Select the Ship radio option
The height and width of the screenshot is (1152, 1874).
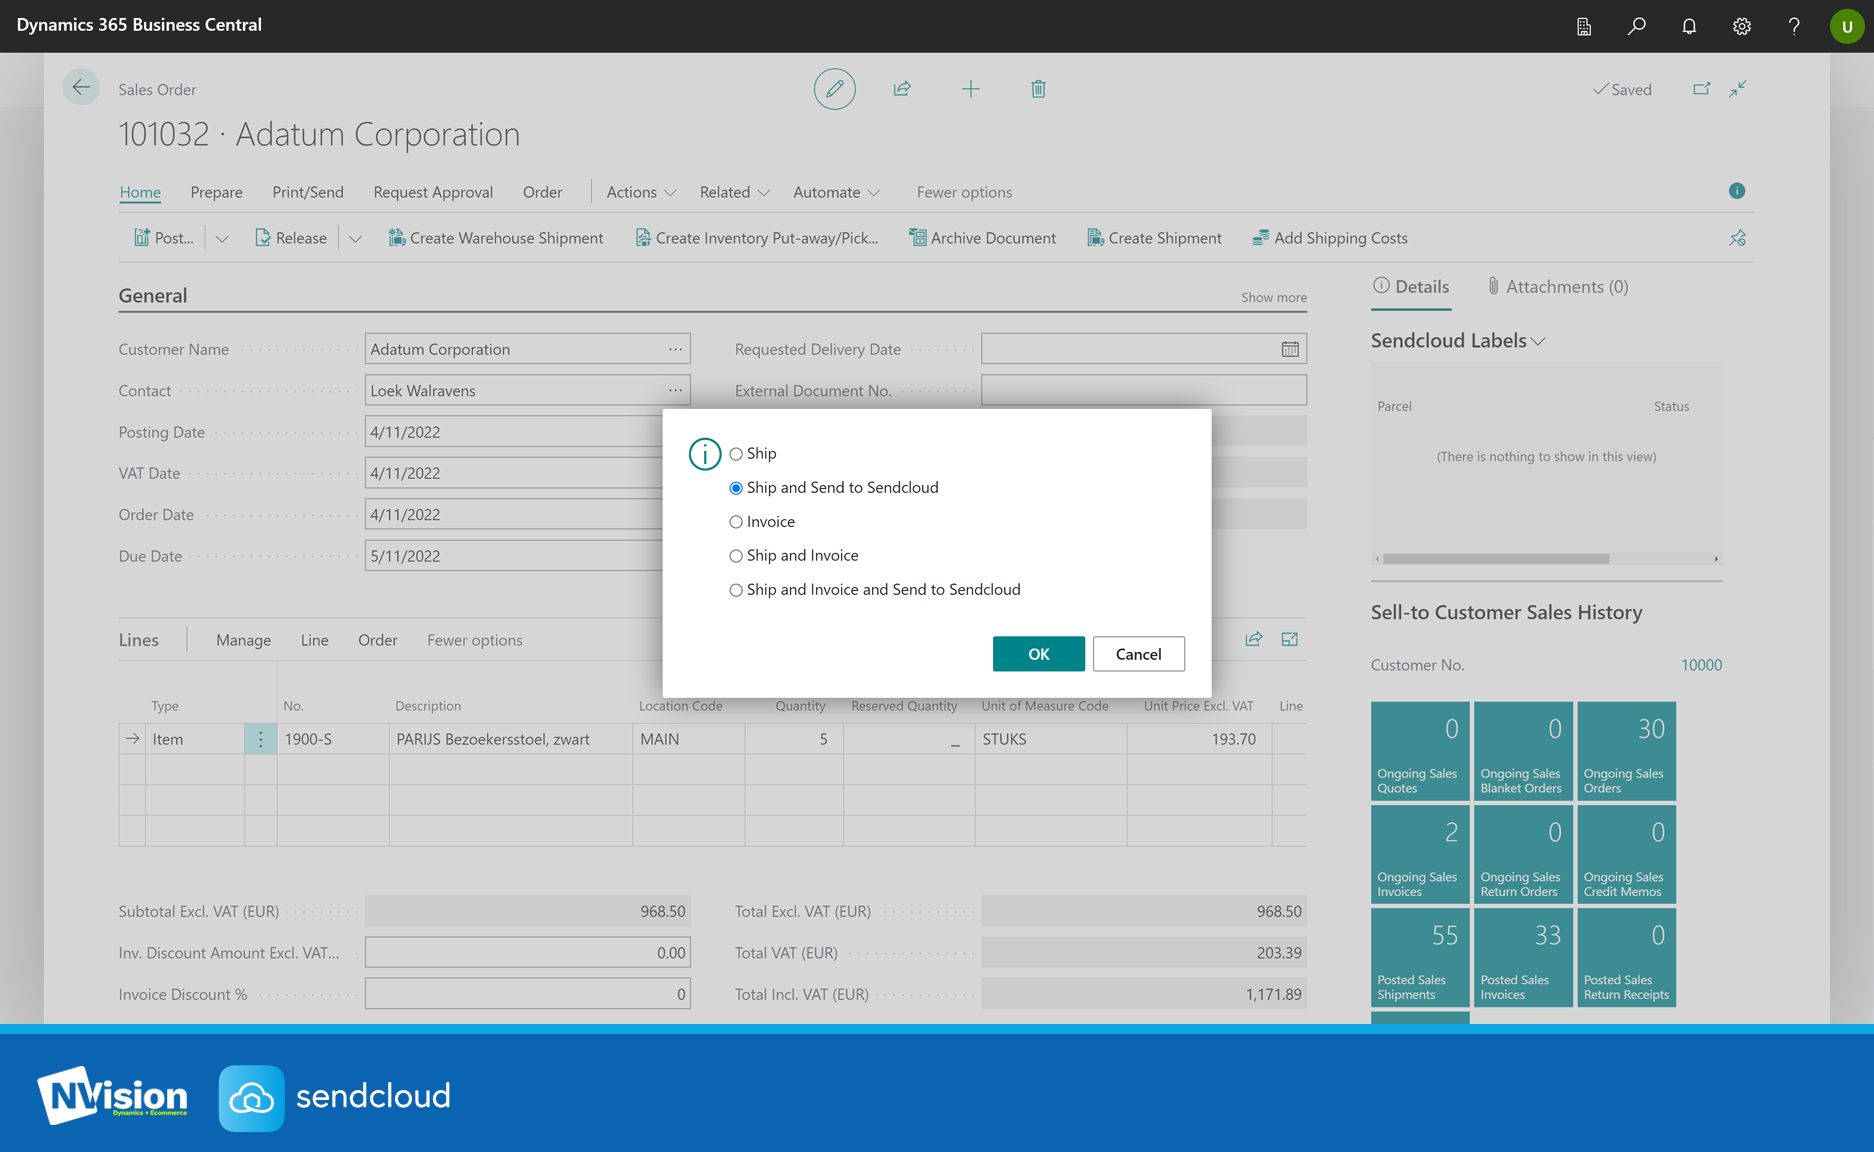tap(736, 454)
